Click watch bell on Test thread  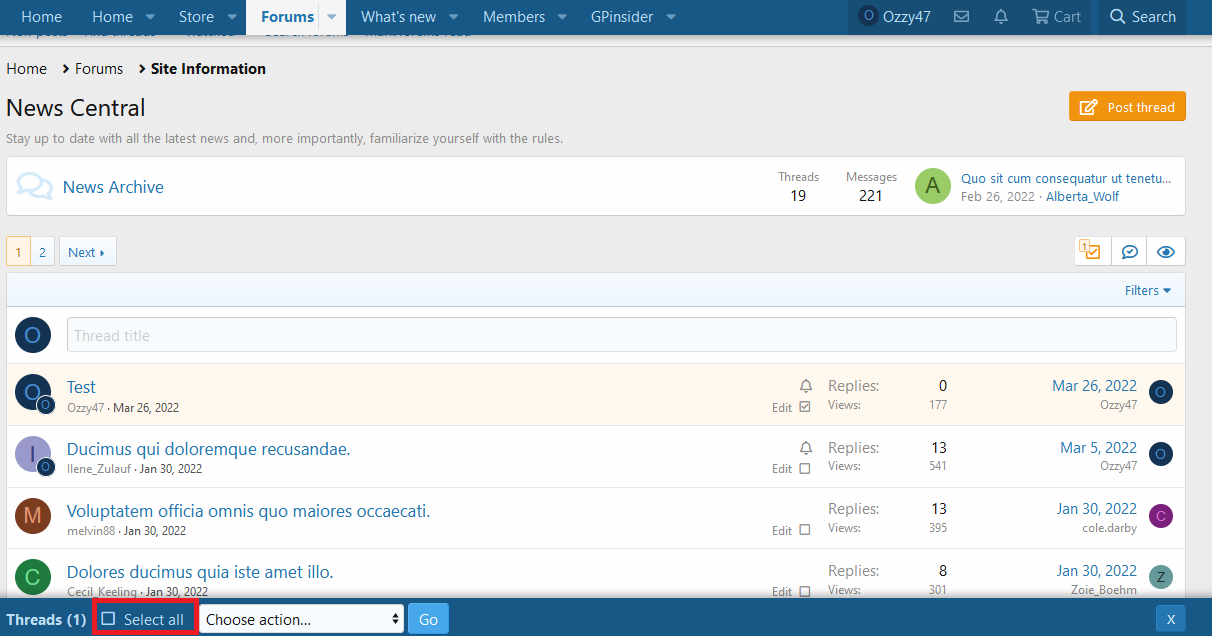(806, 386)
